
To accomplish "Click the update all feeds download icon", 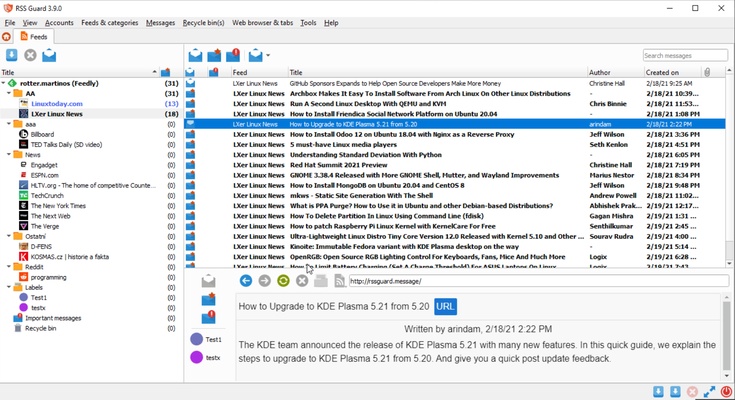I will [x=12, y=55].
